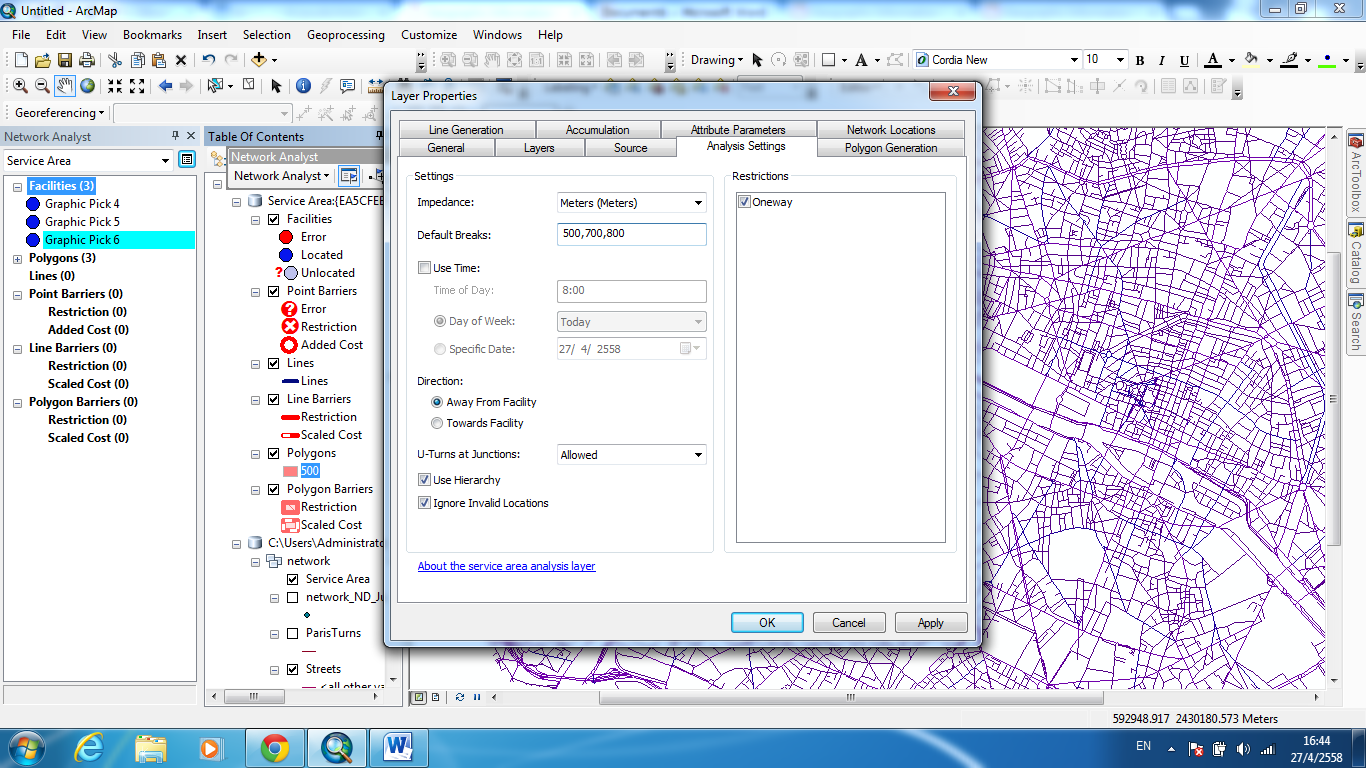Open the ArcToolbox side tab
The image size is (1366, 768).
click(x=1356, y=174)
